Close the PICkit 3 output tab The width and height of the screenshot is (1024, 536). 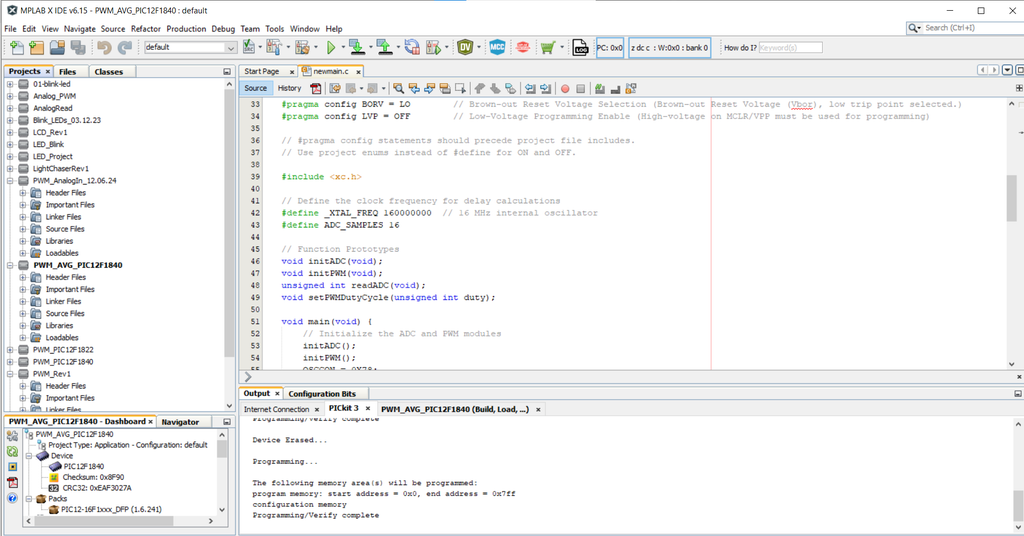coord(368,408)
